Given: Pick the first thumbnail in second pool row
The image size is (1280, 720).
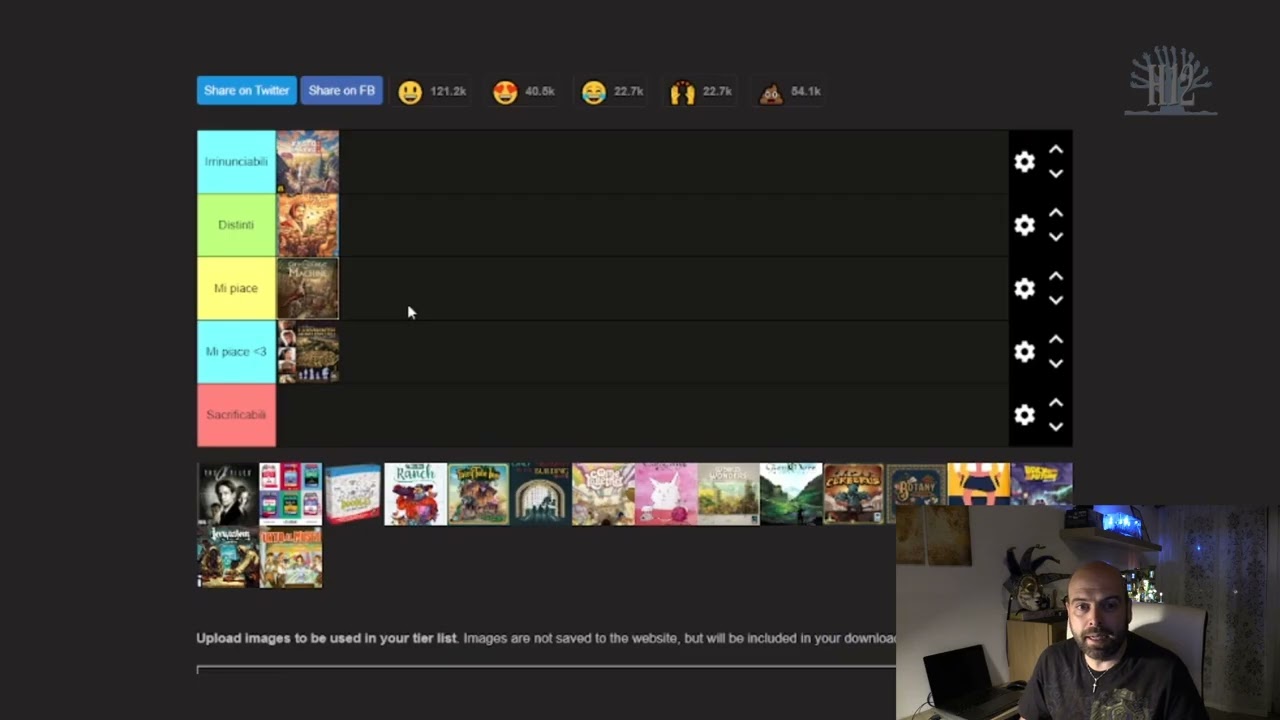Looking at the screenshot, I should (228, 557).
